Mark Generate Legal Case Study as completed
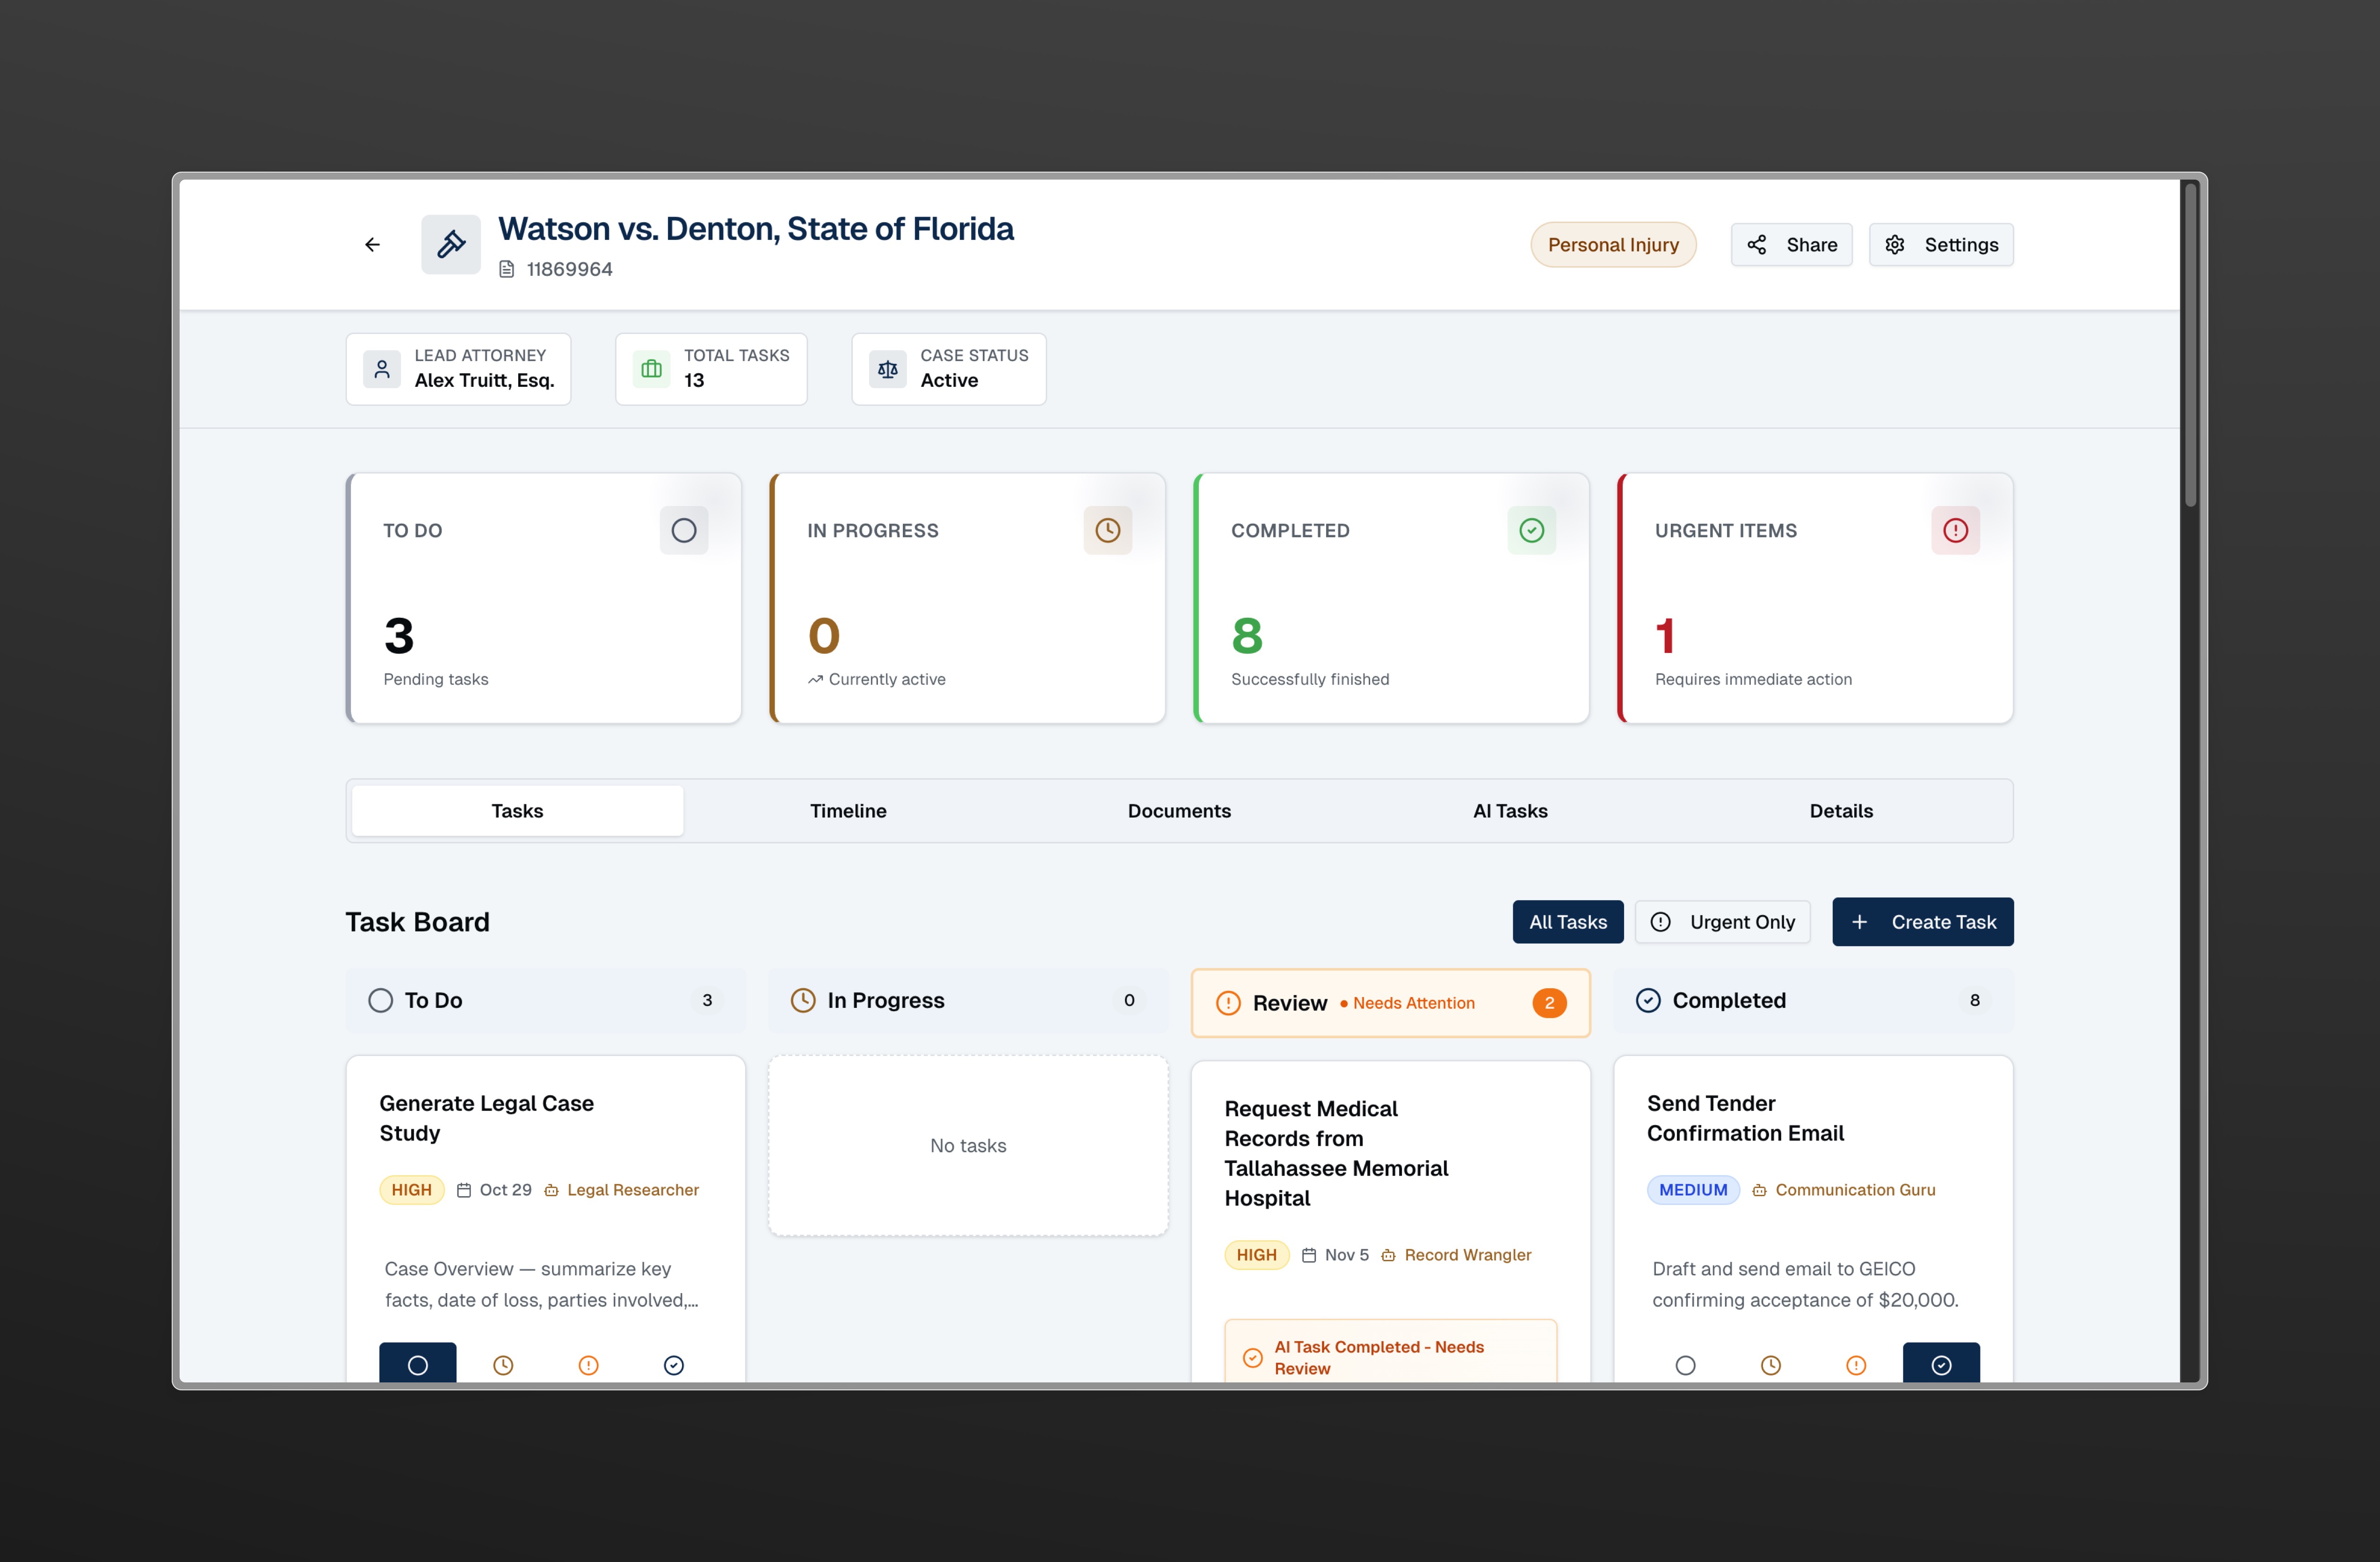This screenshot has width=2380, height=1562. coord(674,1364)
